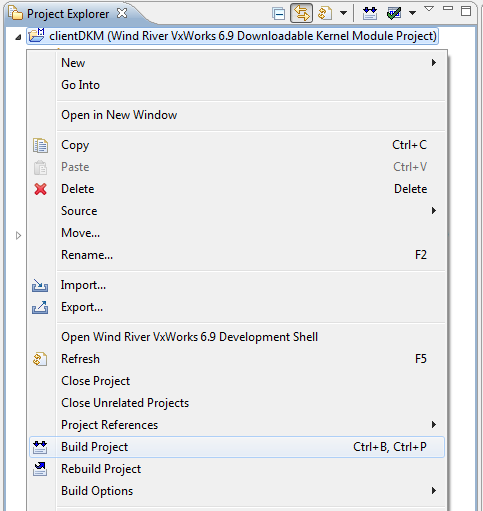
Task: Click Copy in the context menu
Action: click(237, 145)
